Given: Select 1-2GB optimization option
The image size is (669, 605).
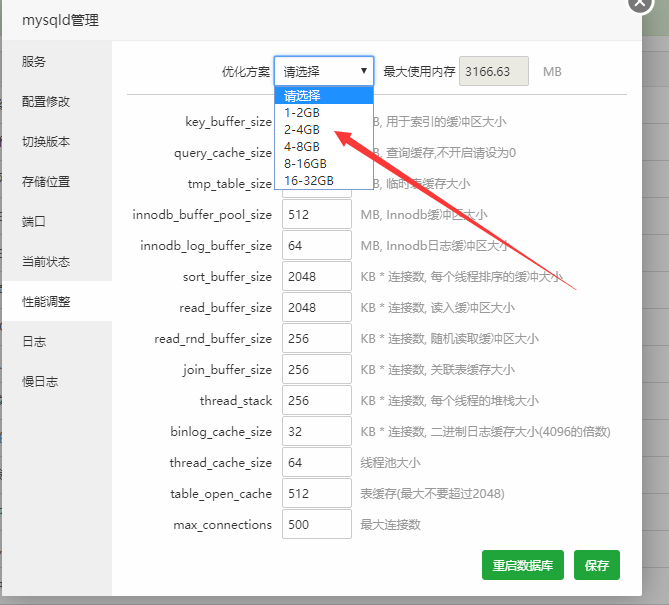Looking at the screenshot, I should [302, 112].
